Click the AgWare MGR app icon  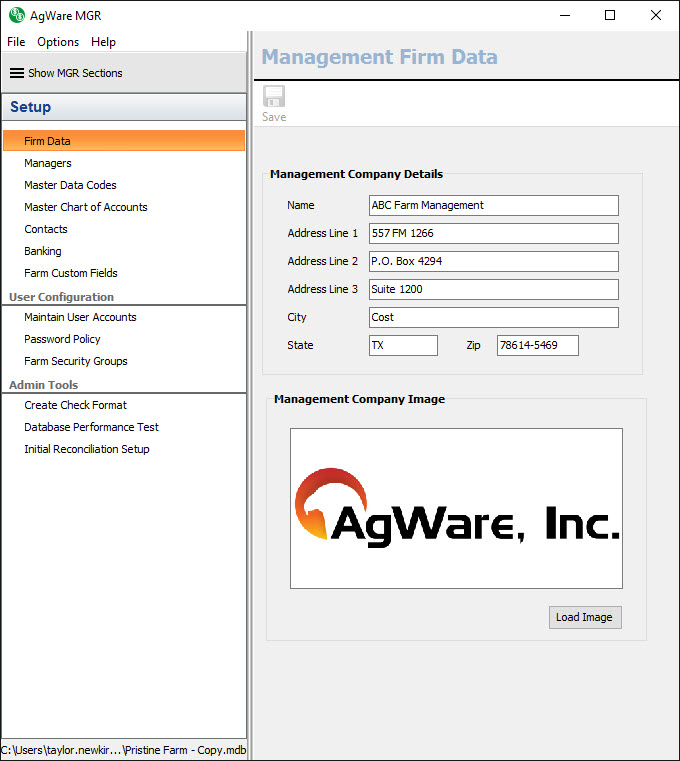(16, 15)
